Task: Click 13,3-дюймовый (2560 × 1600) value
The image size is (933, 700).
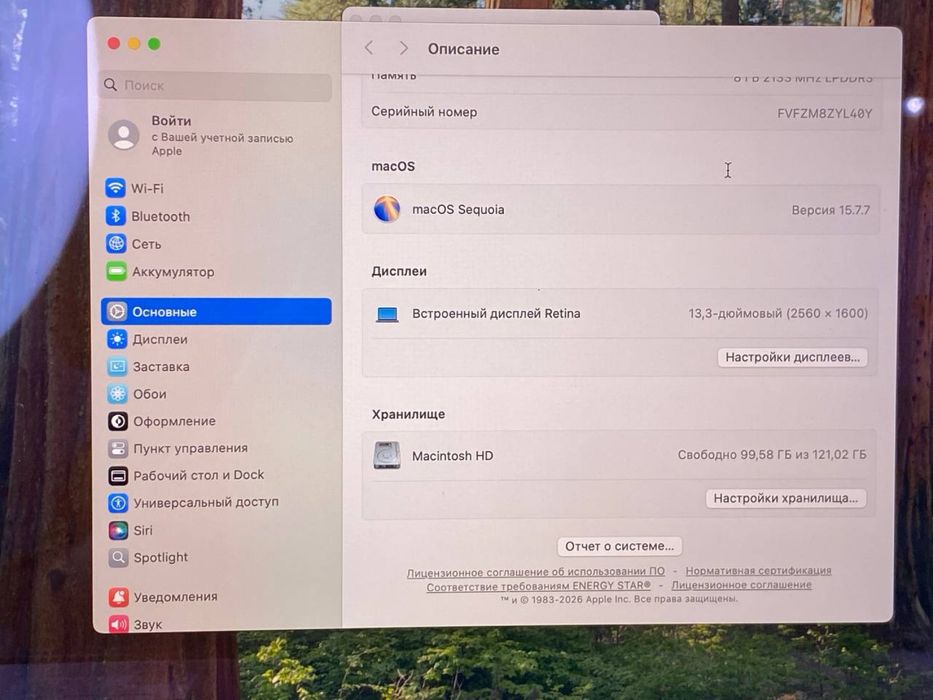Action: point(778,313)
